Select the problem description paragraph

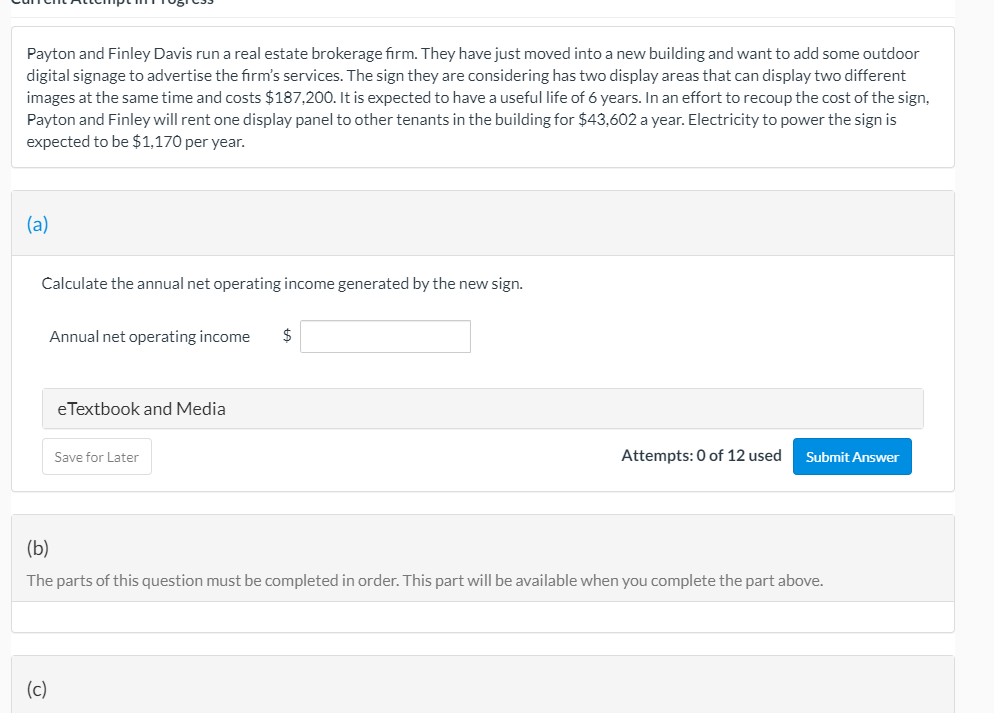point(480,97)
